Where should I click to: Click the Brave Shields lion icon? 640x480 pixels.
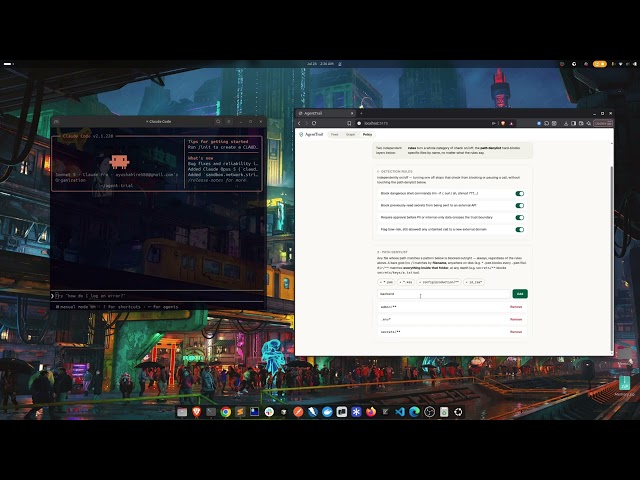(503, 123)
